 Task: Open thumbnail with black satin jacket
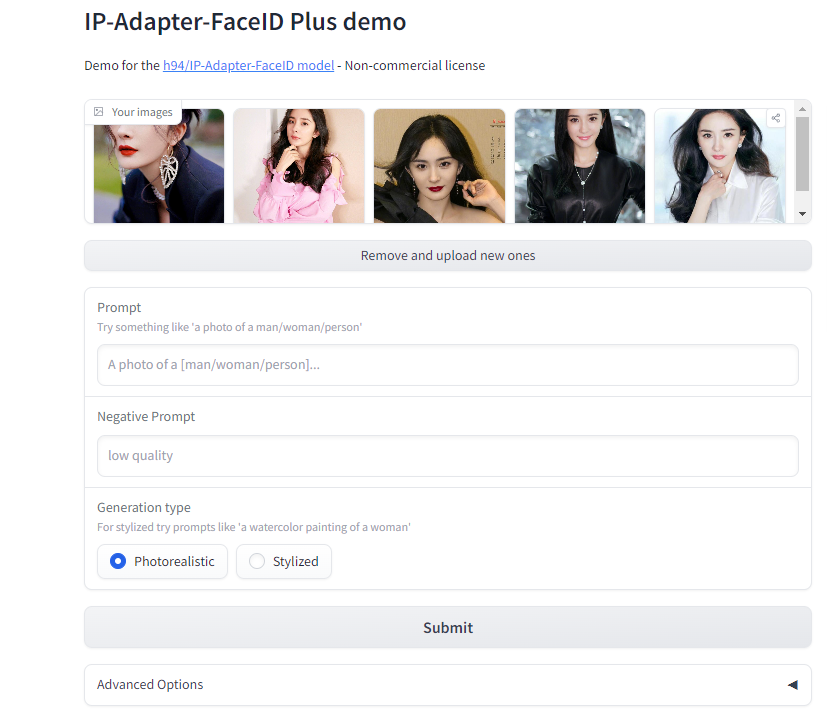point(580,166)
